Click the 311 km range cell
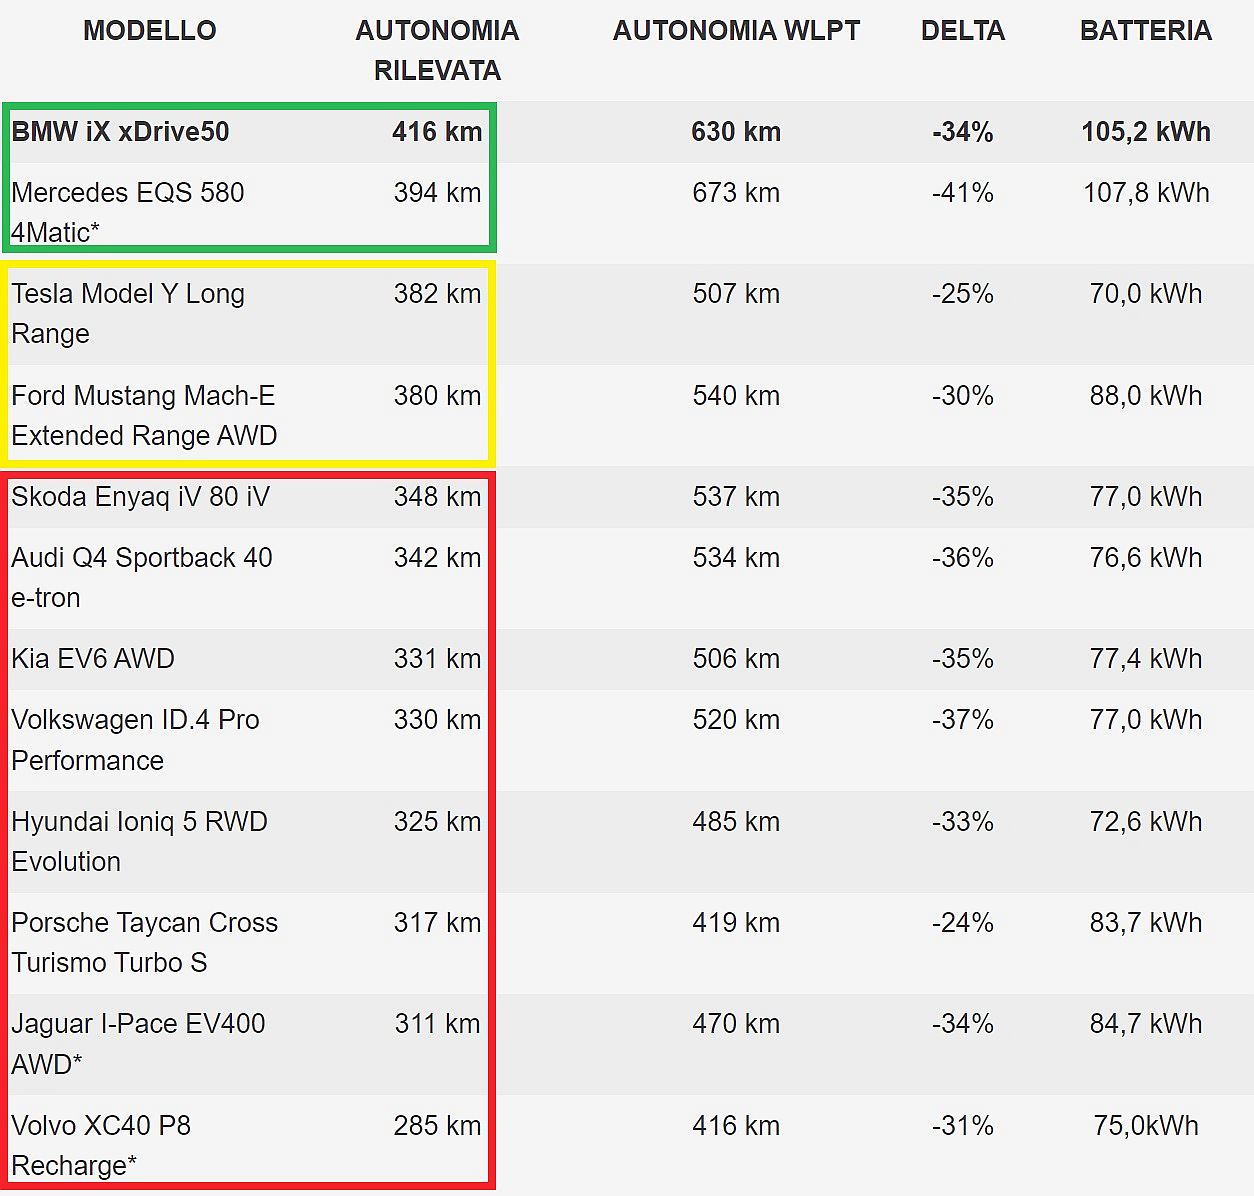This screenshot has width=1254, height=1196. pos(437,1023)
